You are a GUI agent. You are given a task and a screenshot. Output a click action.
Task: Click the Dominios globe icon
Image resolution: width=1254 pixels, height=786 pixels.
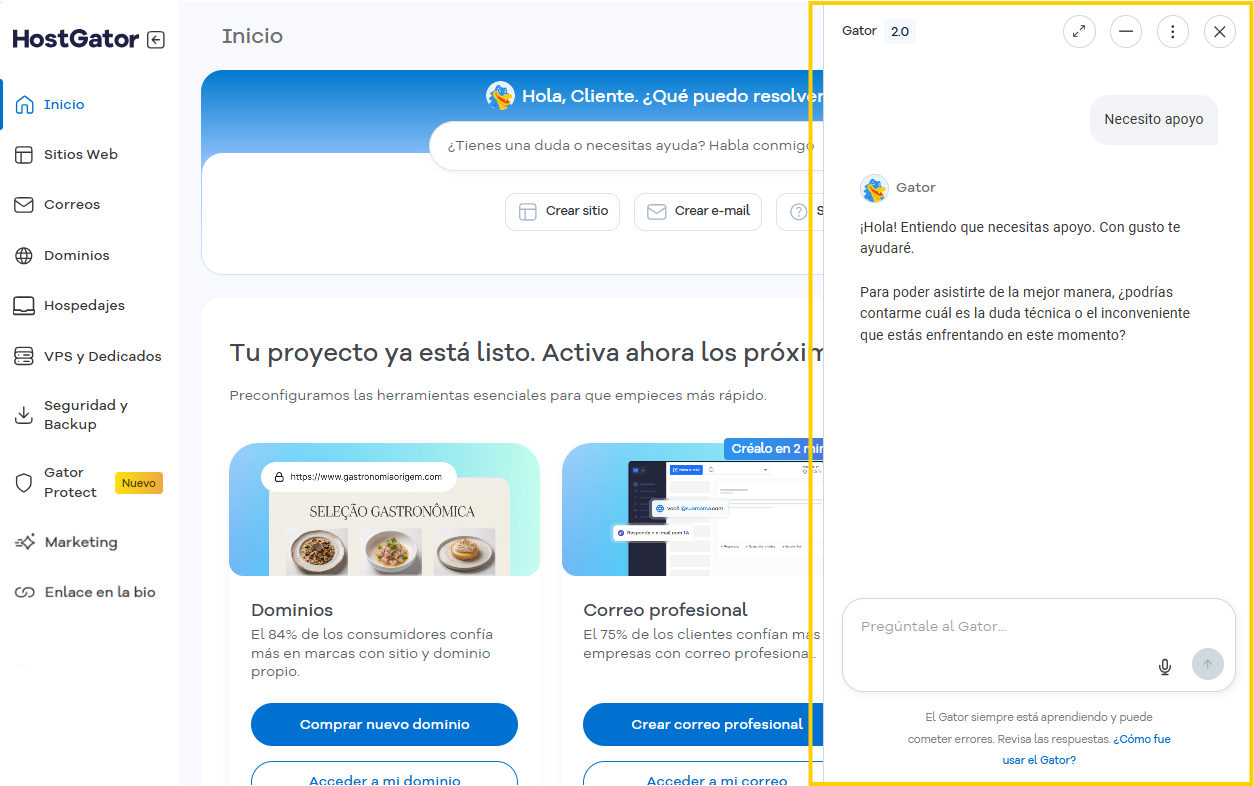point(24,256)
